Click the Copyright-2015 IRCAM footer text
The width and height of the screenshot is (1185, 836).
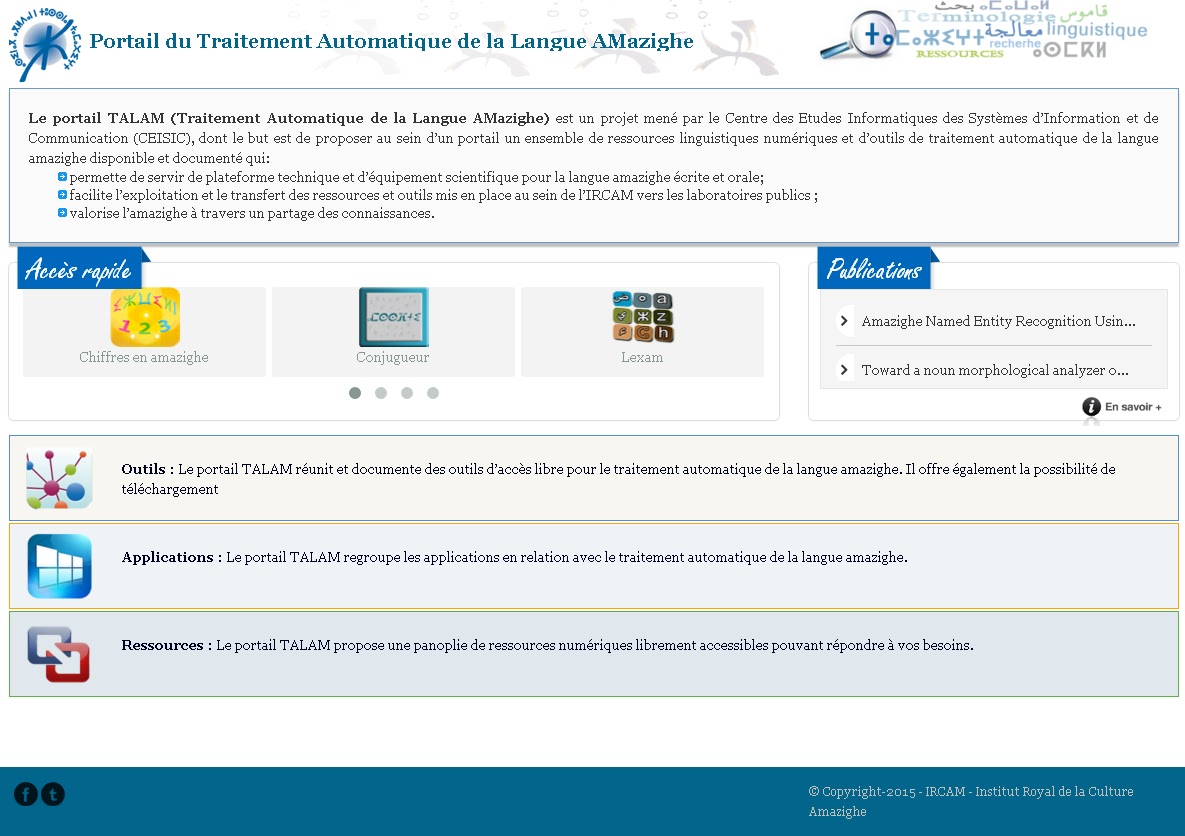click(x=971, y=801)
